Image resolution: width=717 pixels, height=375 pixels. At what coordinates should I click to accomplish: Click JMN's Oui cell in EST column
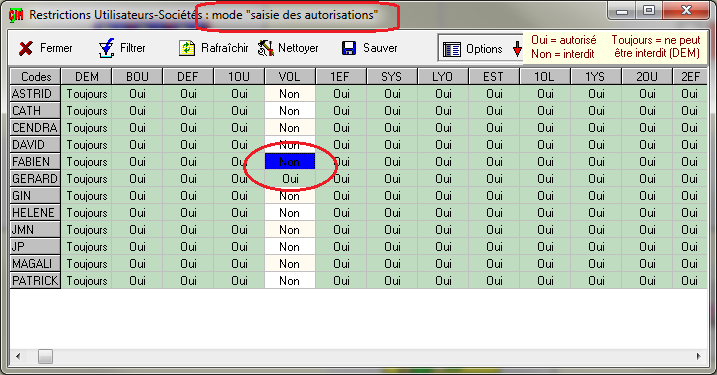pos(494,230)
